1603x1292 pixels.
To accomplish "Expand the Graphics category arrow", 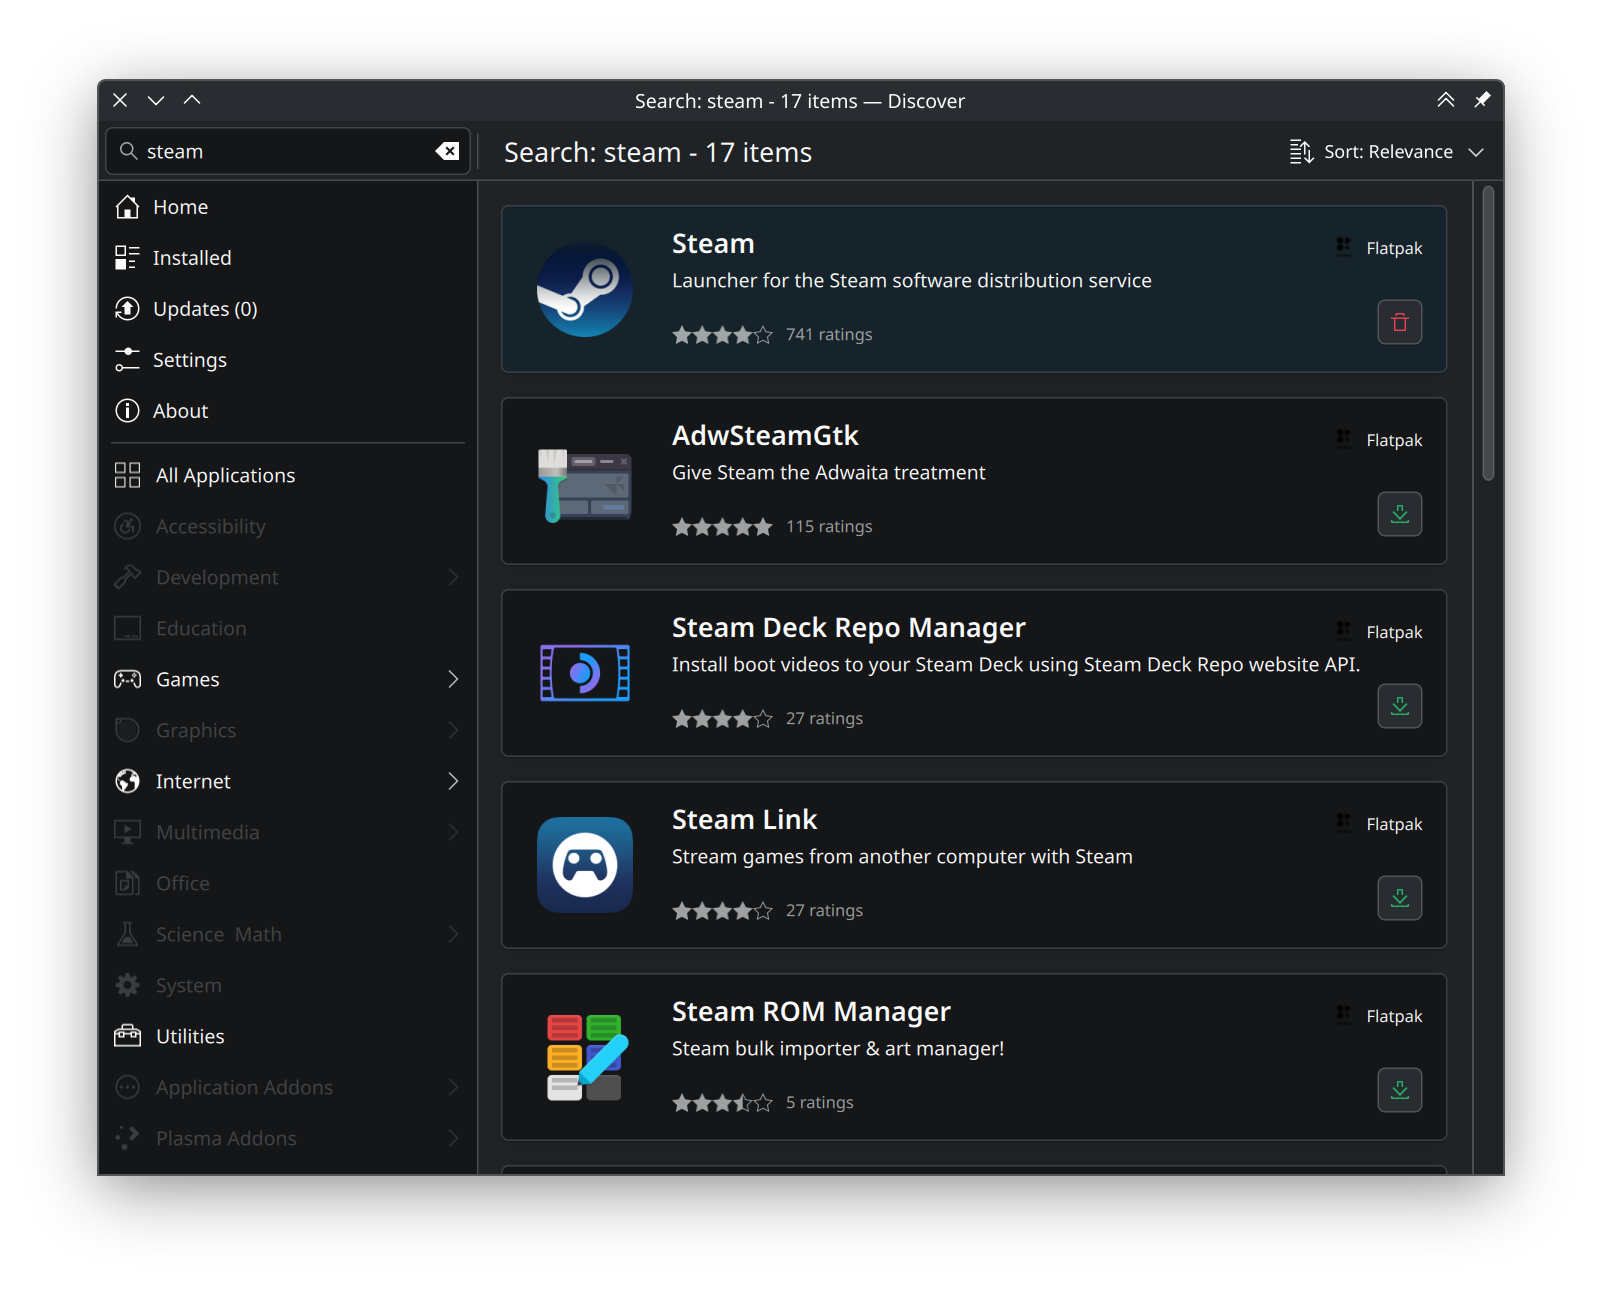I will click(x=453, y=730).
